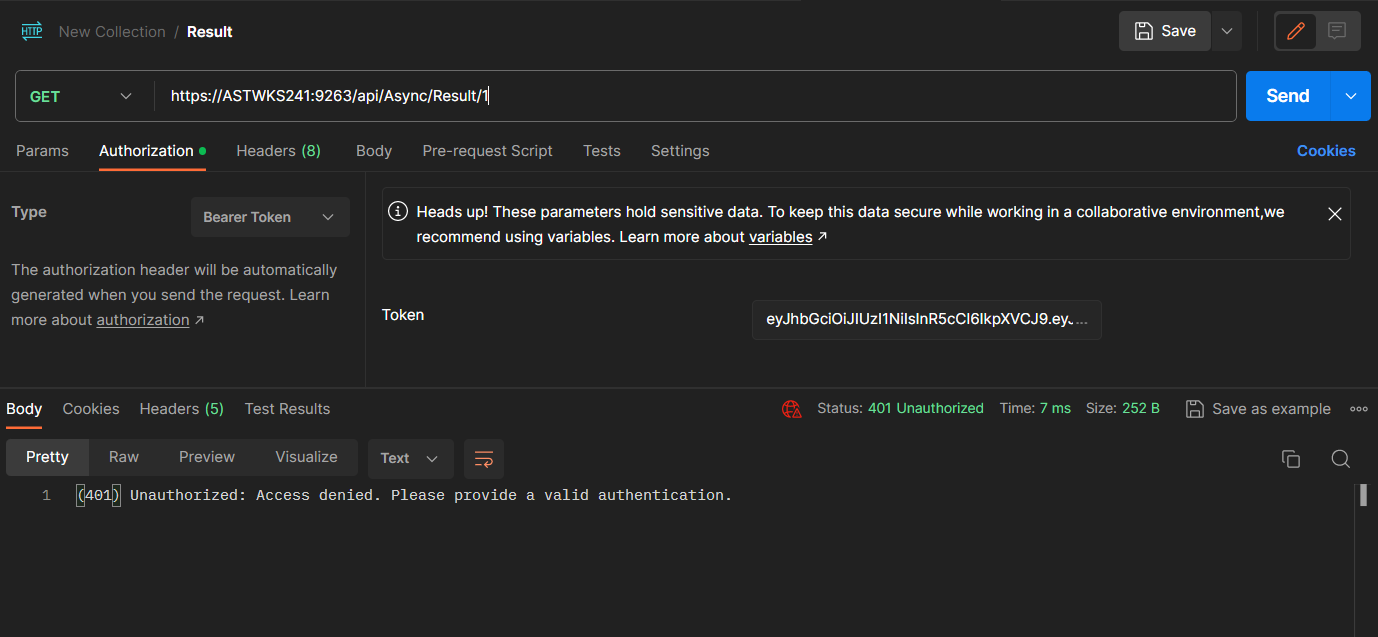1378x637 pixels.
Task: Switch response view to Preview
Action: (207, 457)
